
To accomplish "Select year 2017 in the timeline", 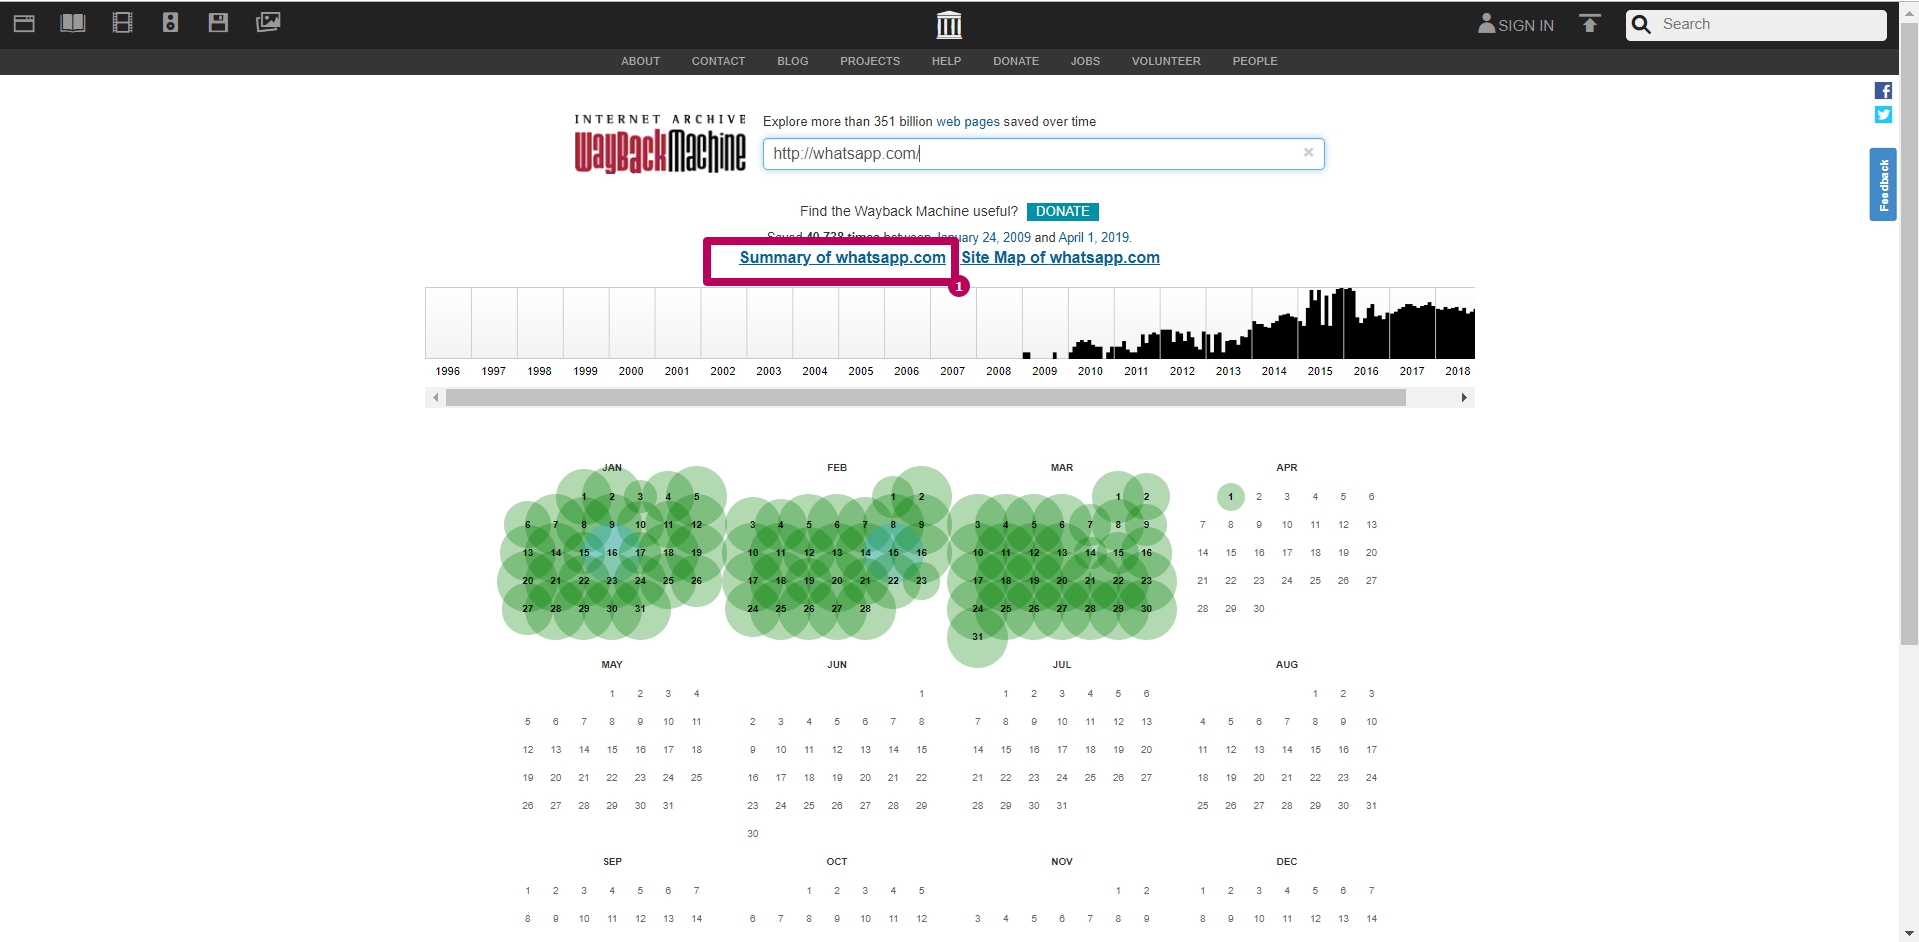I will point(1412,371).
